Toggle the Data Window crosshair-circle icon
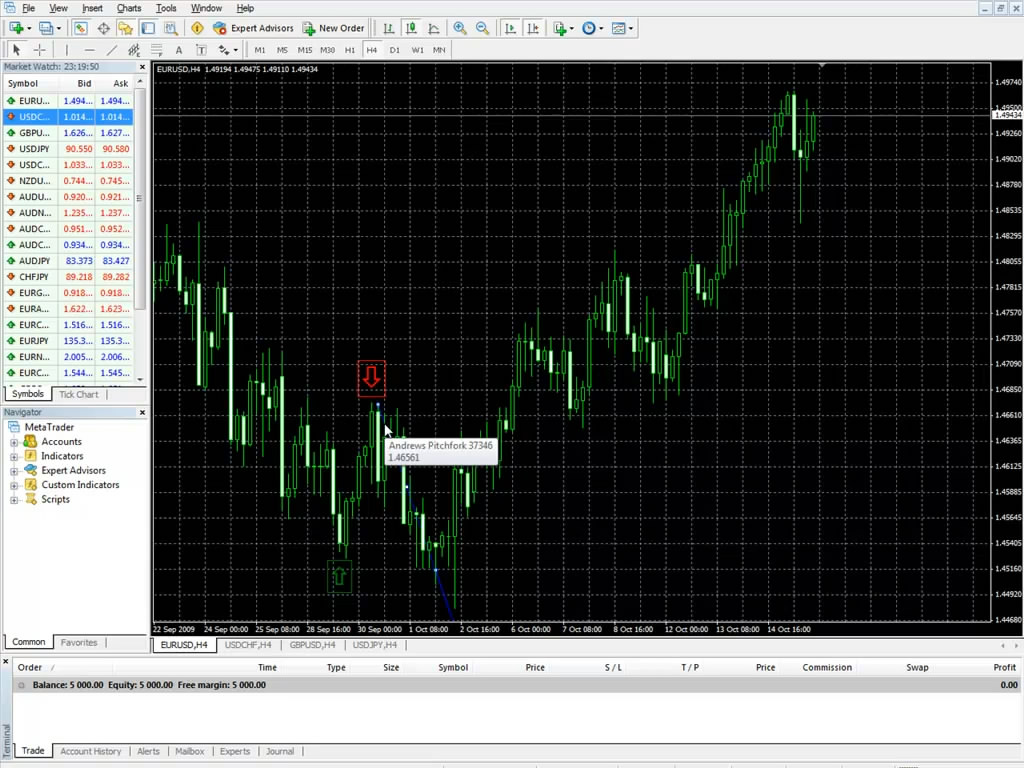1024x768 pixels. (103, 28)
